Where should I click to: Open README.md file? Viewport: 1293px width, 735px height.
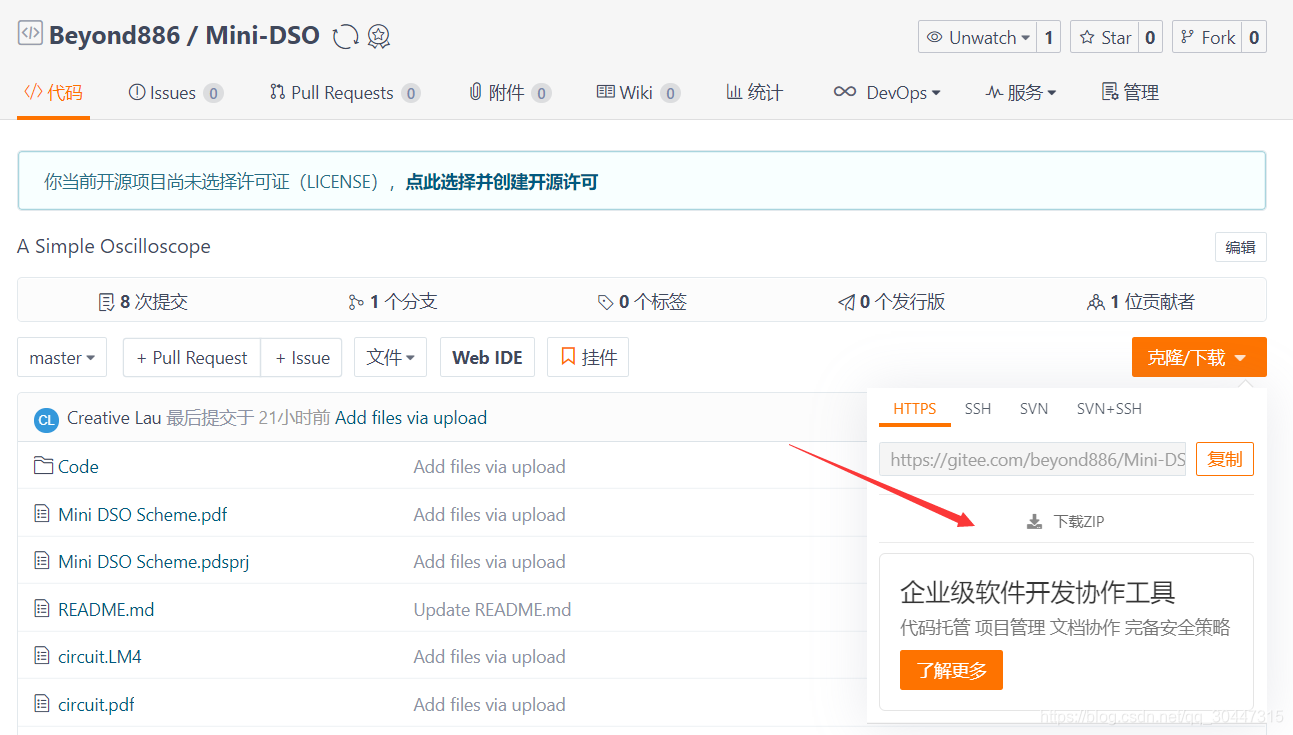(x=106, y=610)
